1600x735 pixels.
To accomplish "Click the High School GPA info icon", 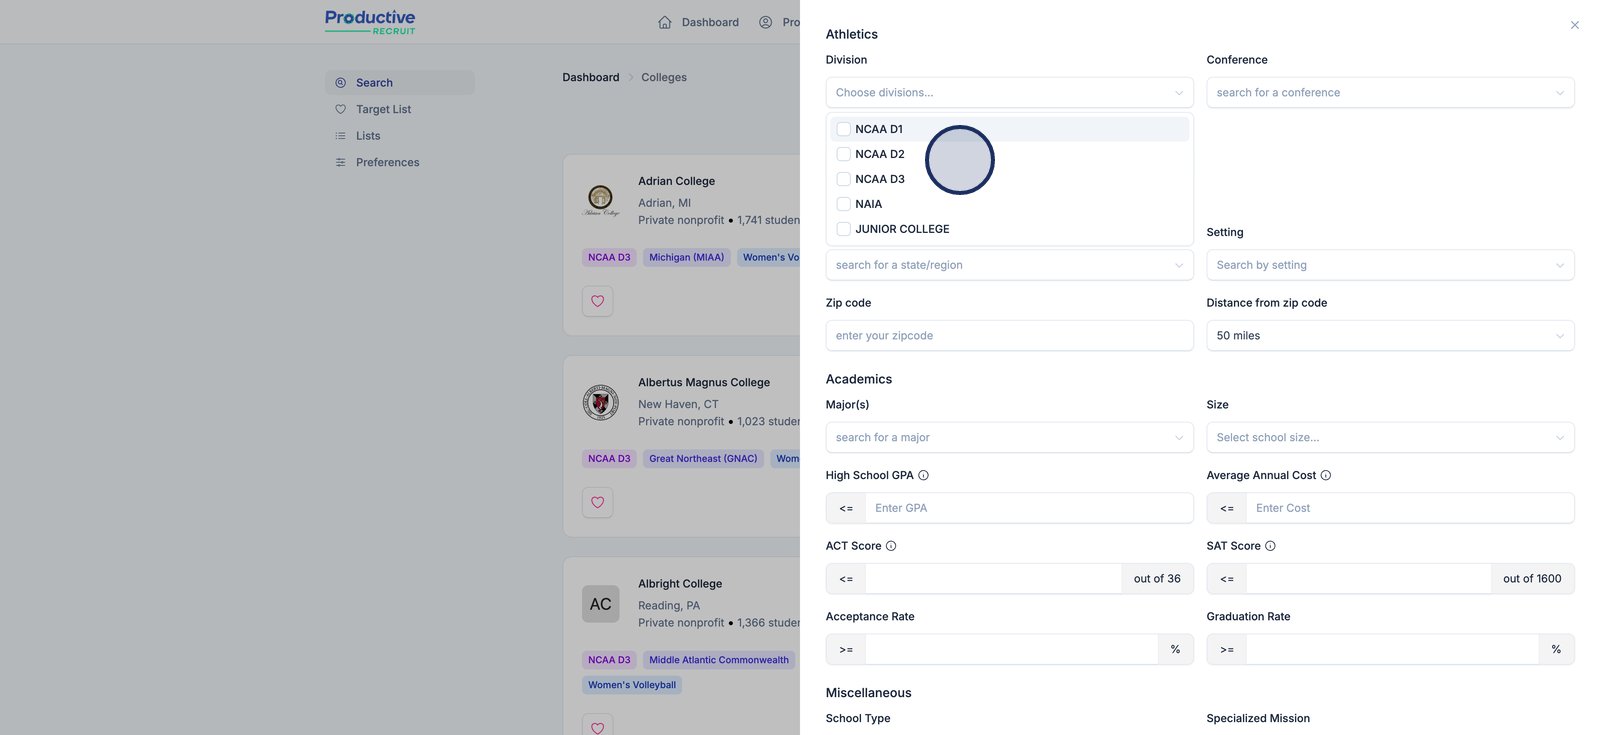I will pyautogui.click(x=923, y=476).
